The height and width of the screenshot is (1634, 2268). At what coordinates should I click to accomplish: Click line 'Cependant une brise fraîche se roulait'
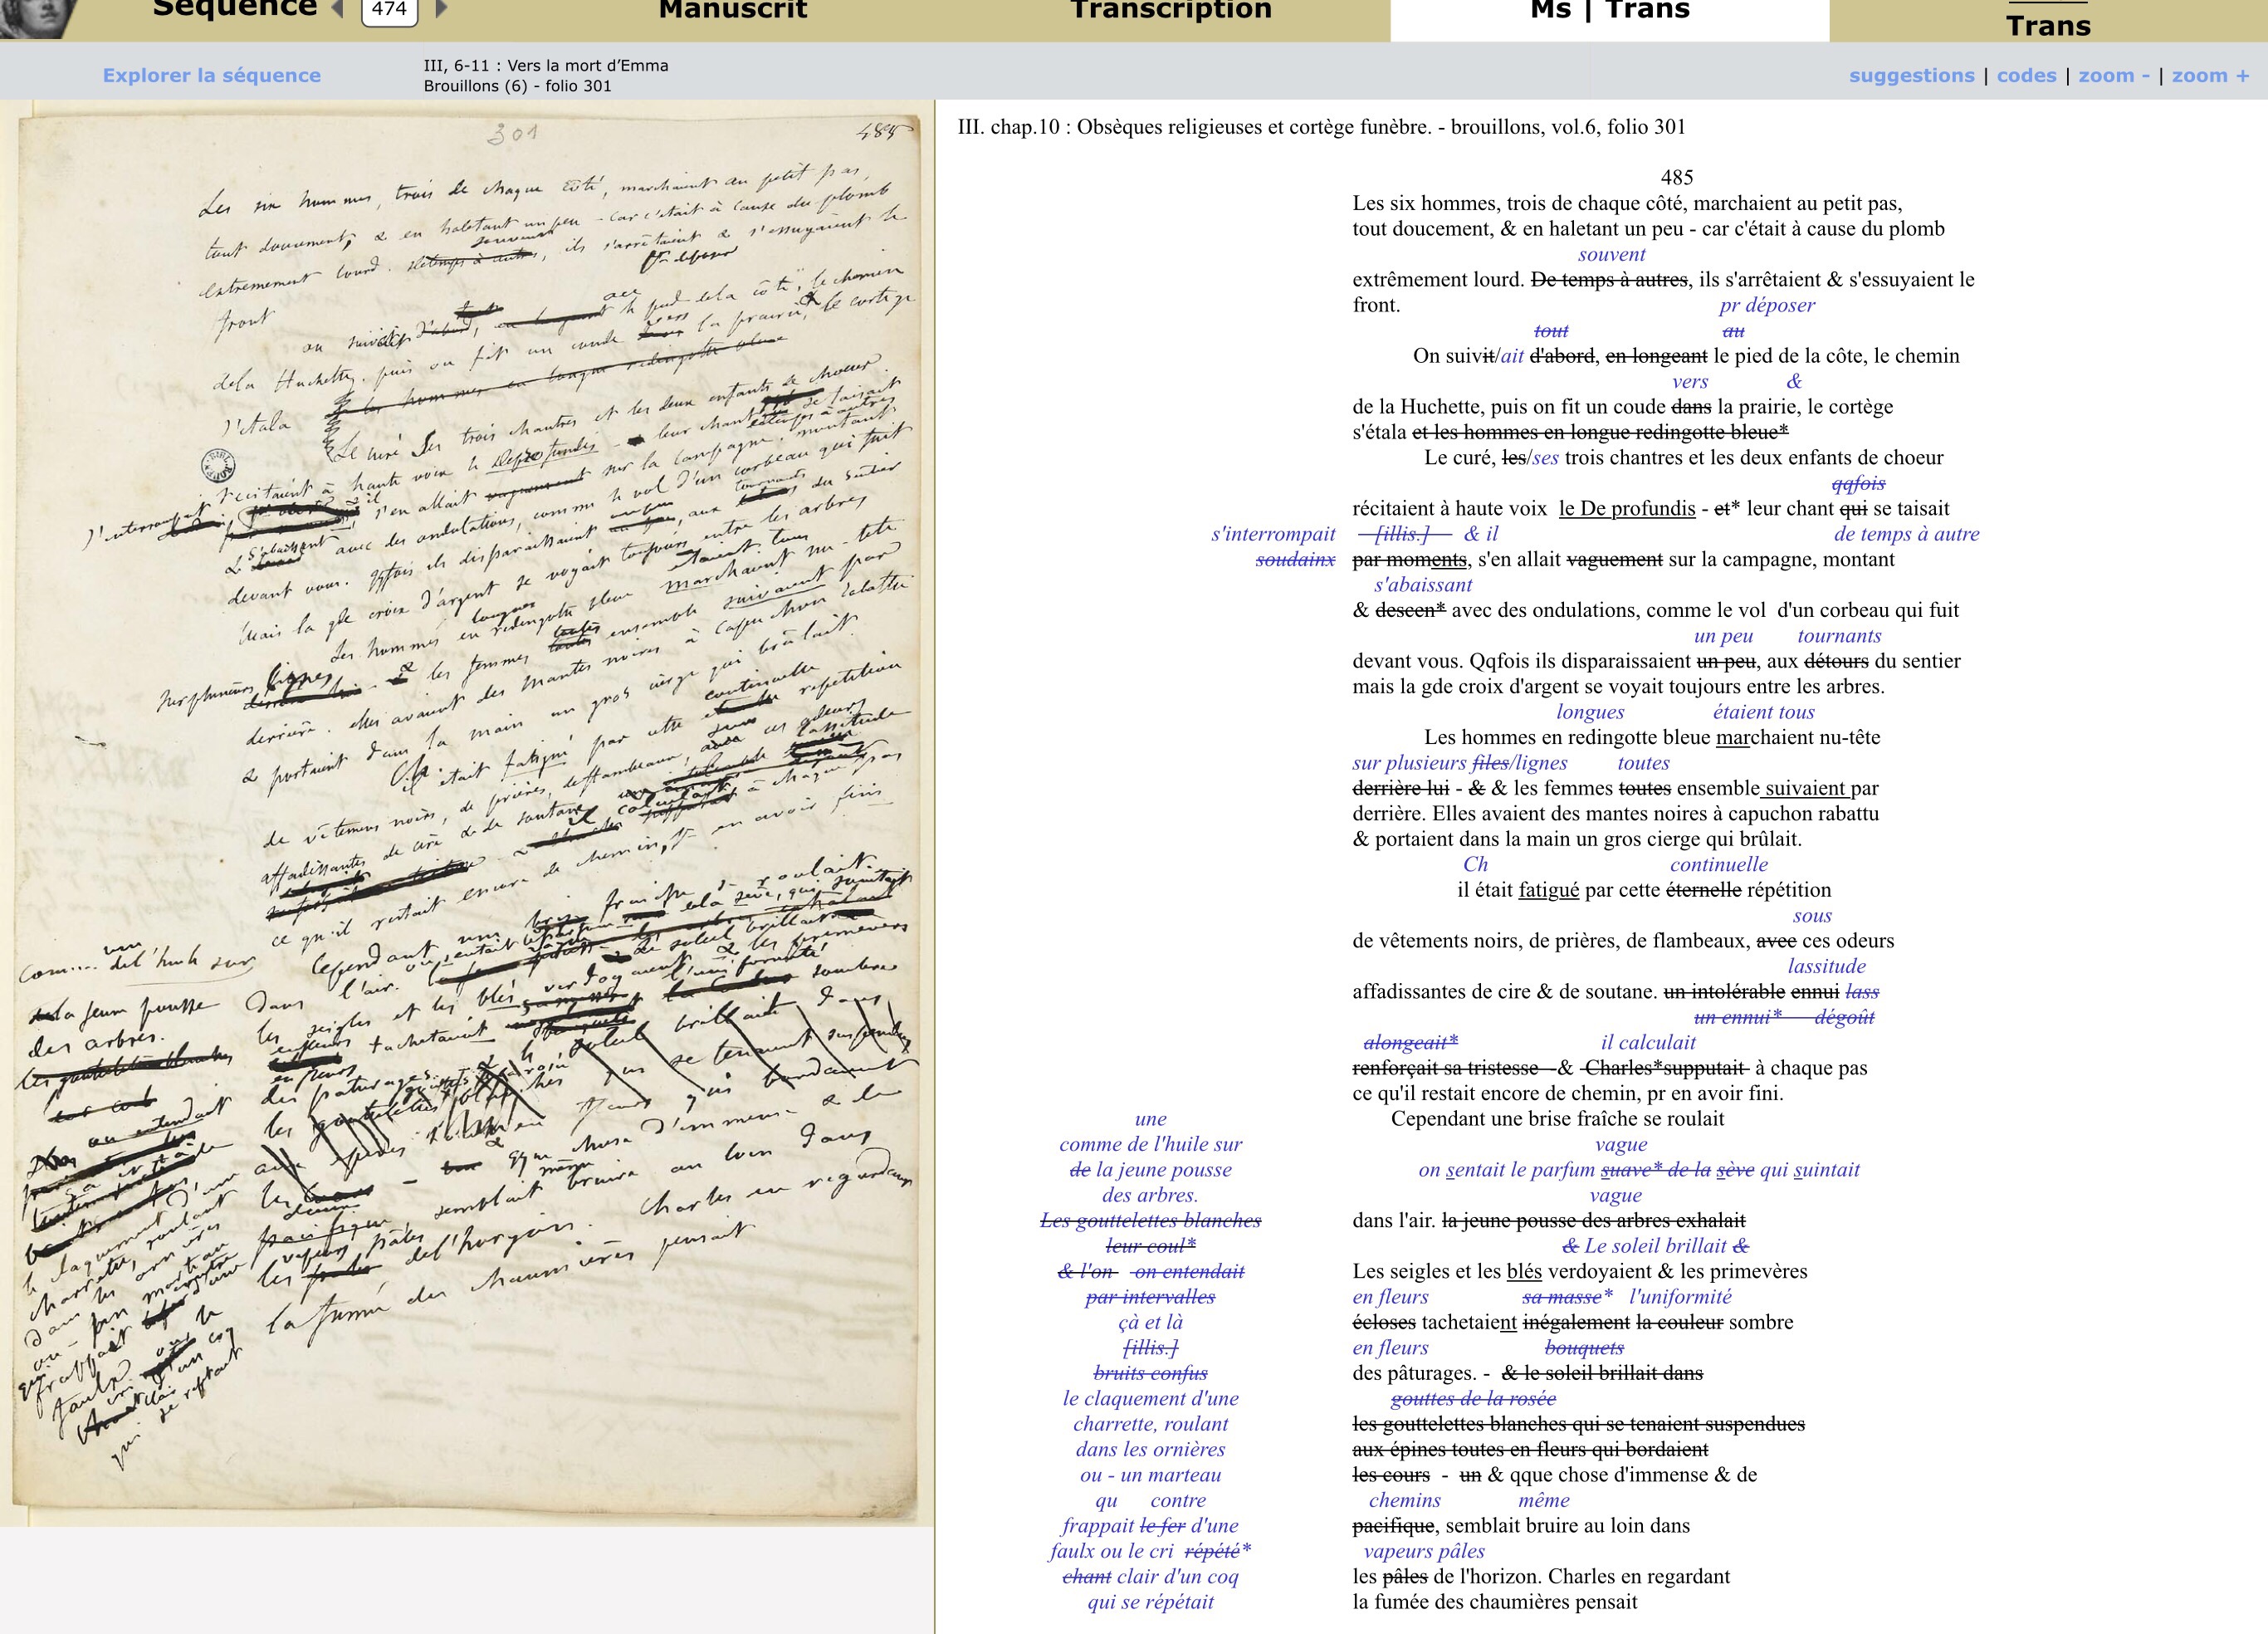click(x=1557, y=1118)
